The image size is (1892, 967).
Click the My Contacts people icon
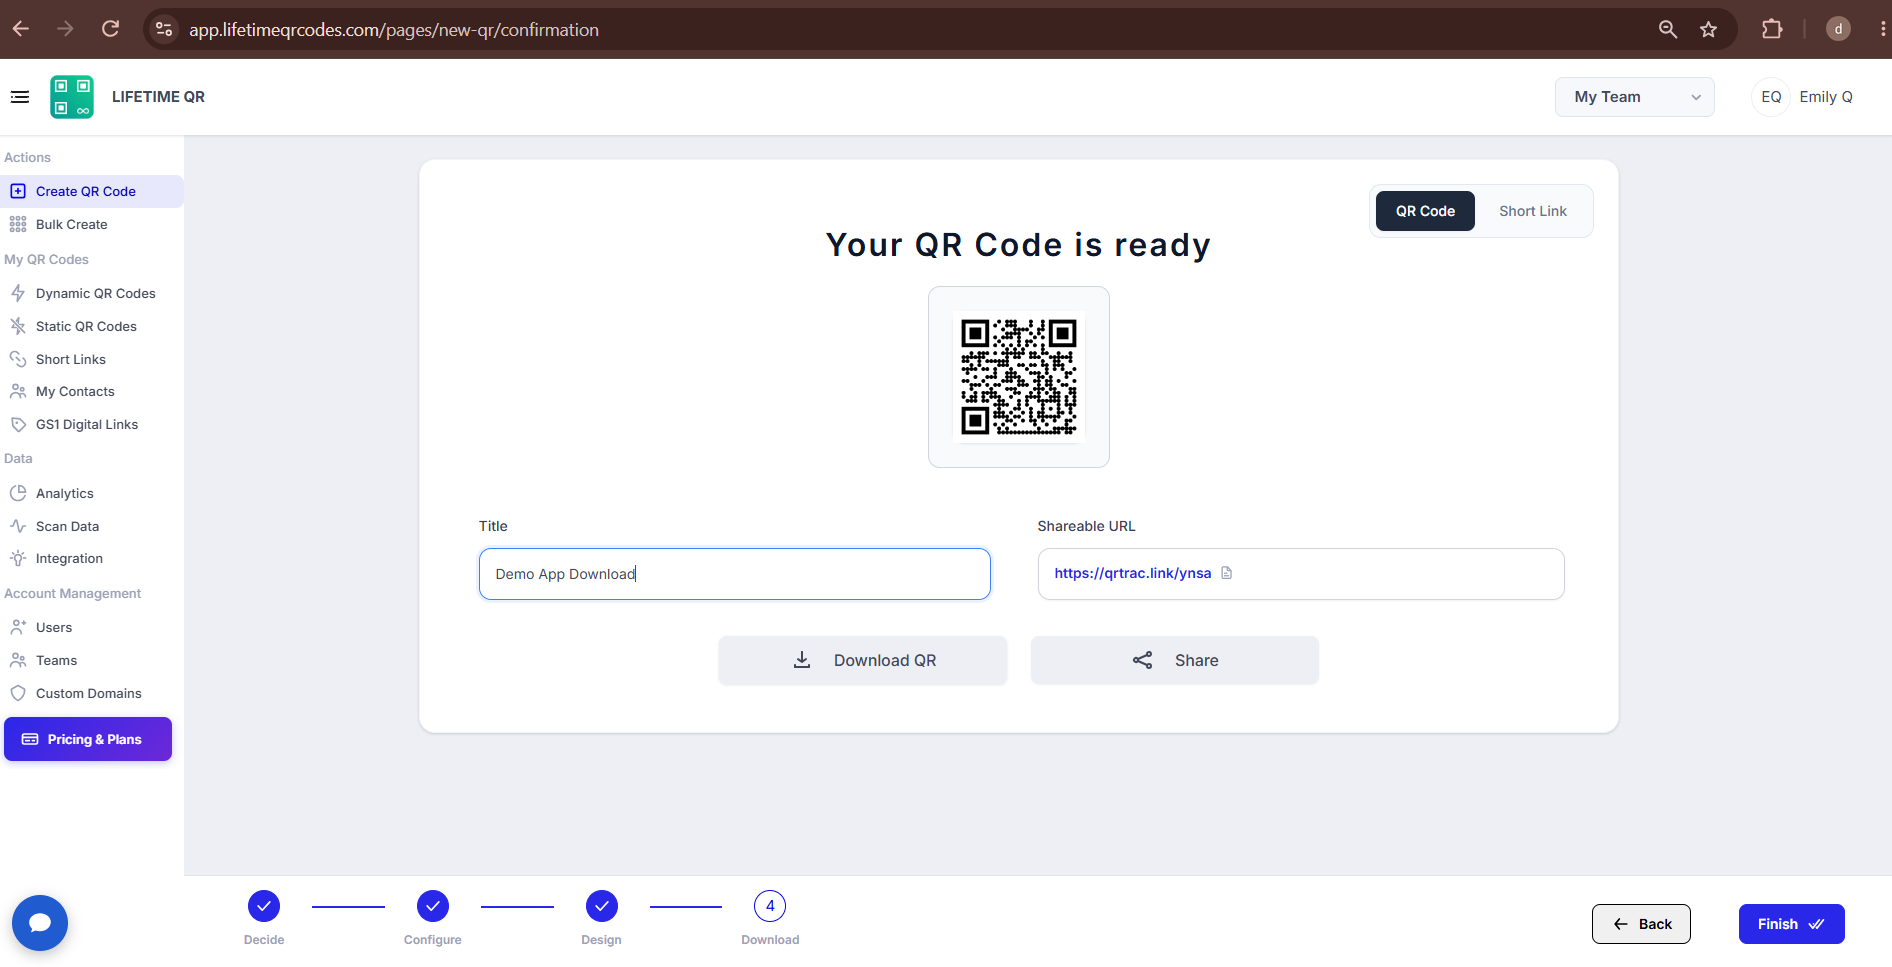pos(18,391)
